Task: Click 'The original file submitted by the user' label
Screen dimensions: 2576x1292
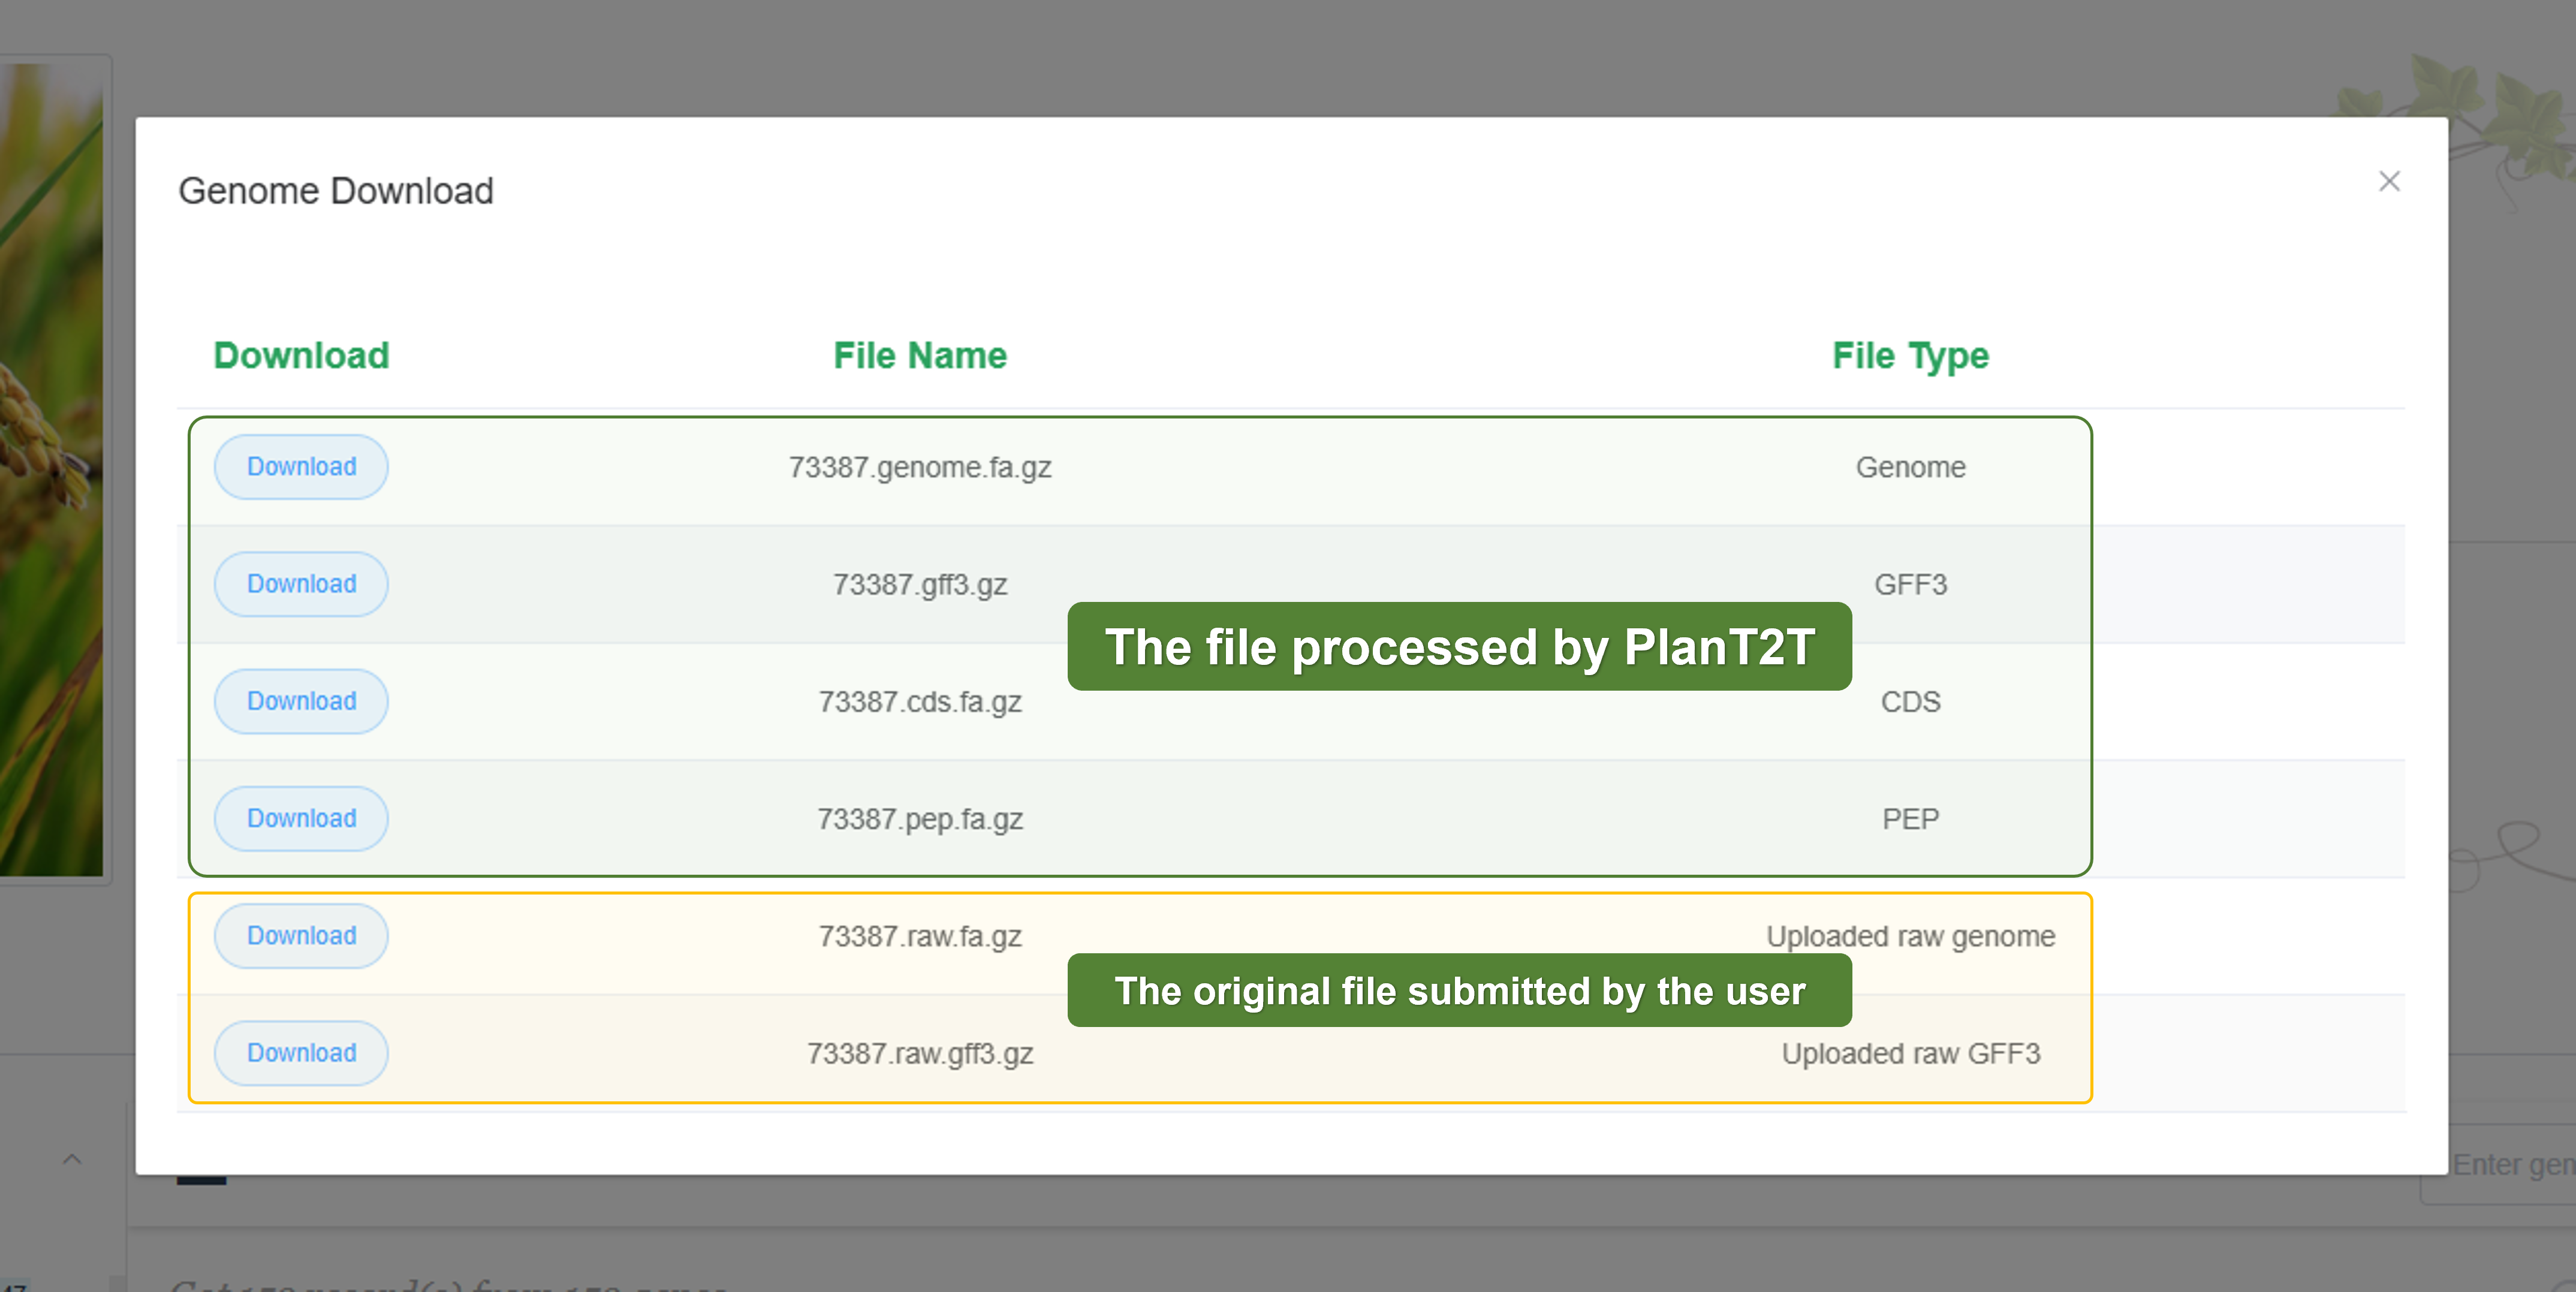Action: click(1459, 990)
